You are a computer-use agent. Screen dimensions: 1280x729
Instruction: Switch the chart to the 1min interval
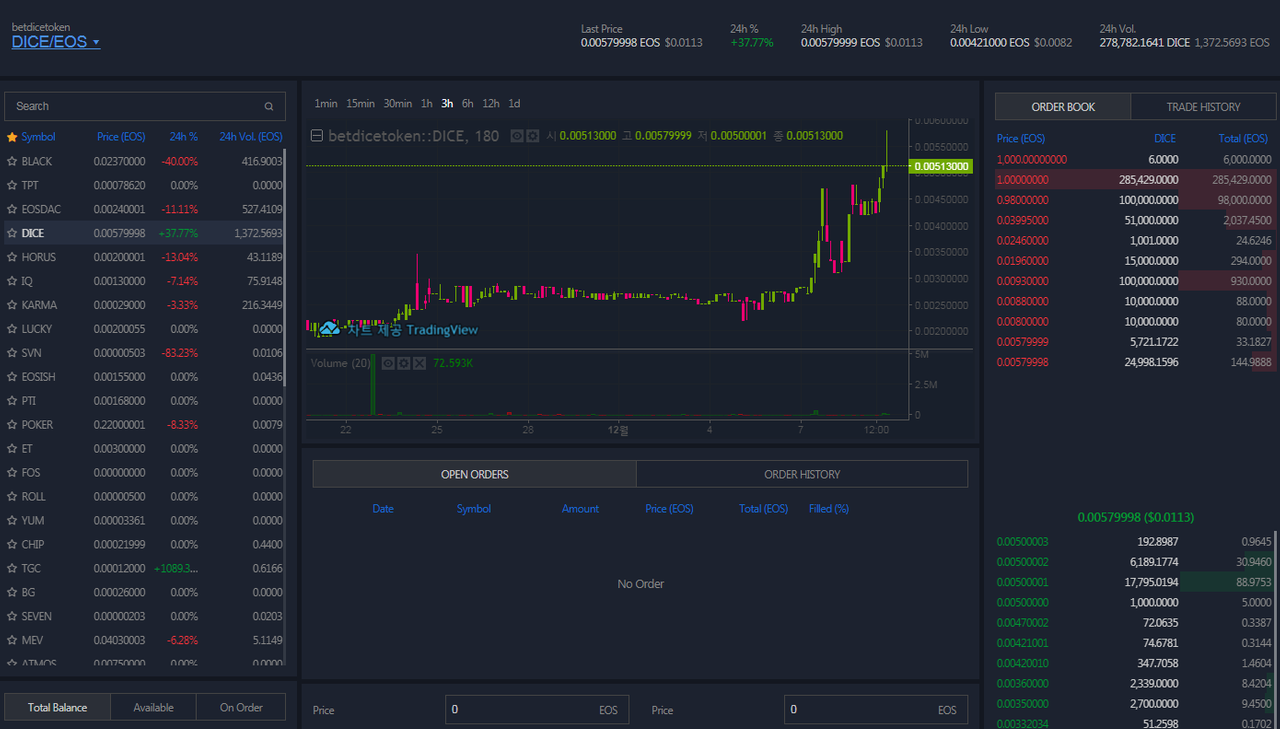pos(326,104)
